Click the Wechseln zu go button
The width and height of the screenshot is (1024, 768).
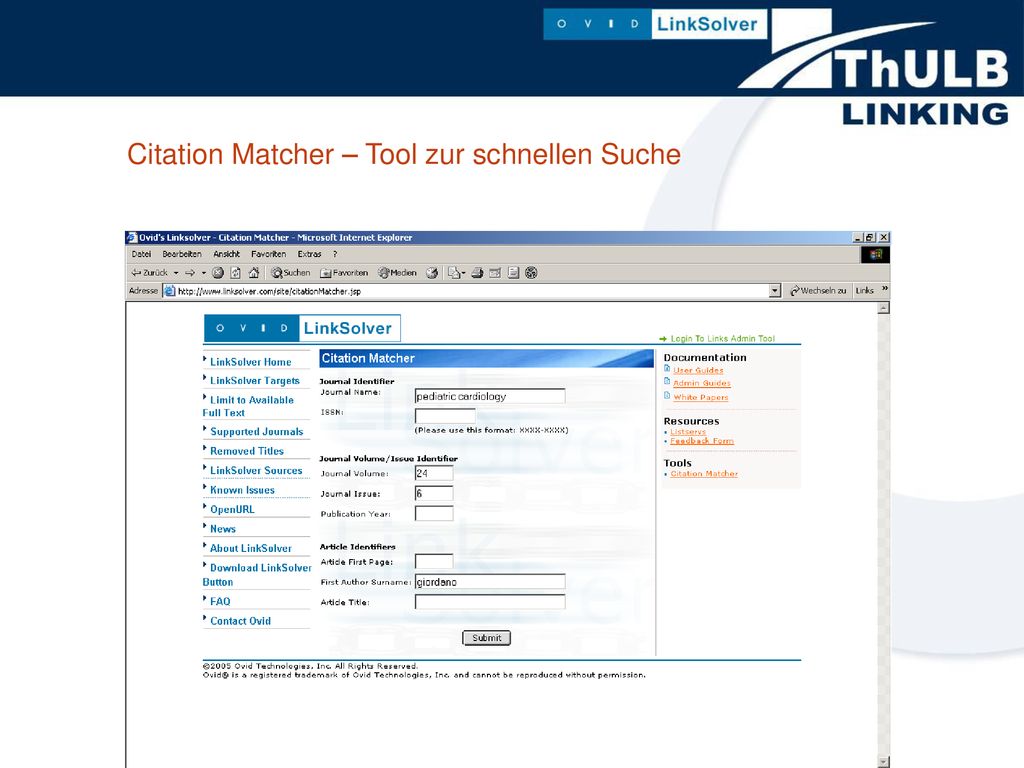click(x=818, y=291)
